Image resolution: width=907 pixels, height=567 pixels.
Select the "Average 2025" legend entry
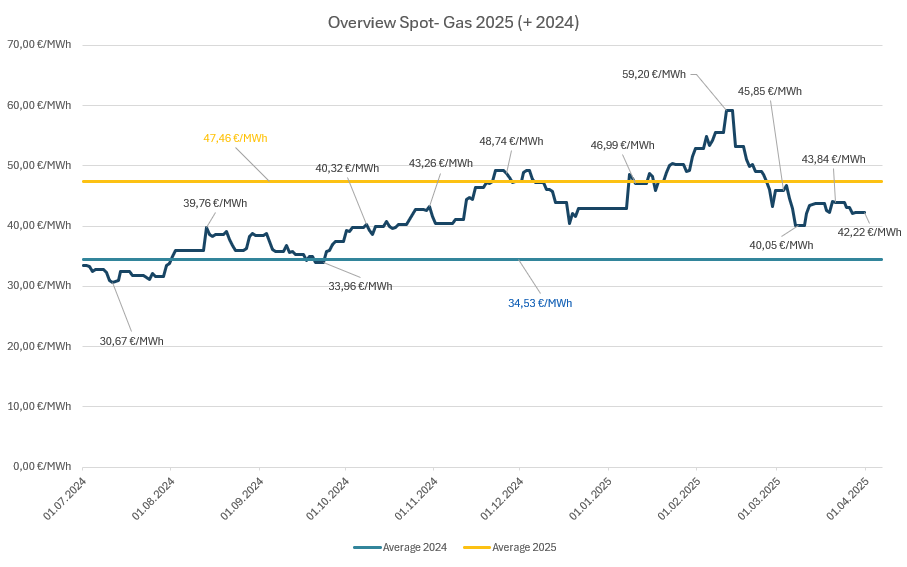[x=523, y=547]
